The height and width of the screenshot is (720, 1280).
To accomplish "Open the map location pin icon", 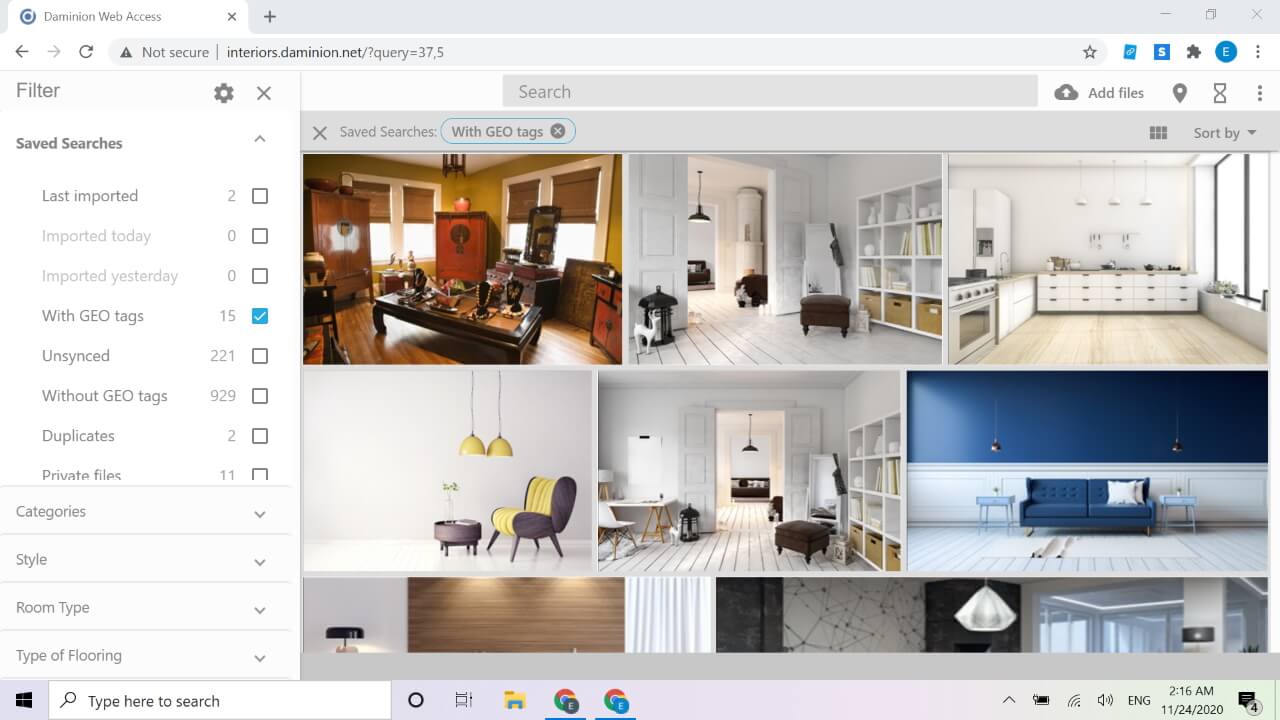I will pyautogui.click(x=1180, y=93).
